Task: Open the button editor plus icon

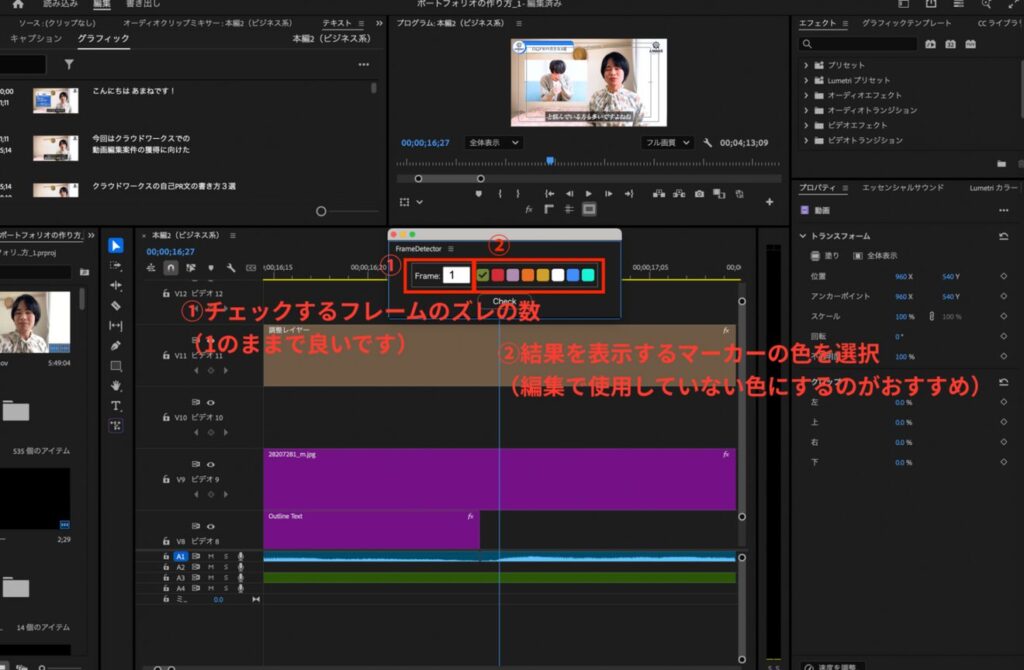Action: pyautogui.click(x=769, y=202)
